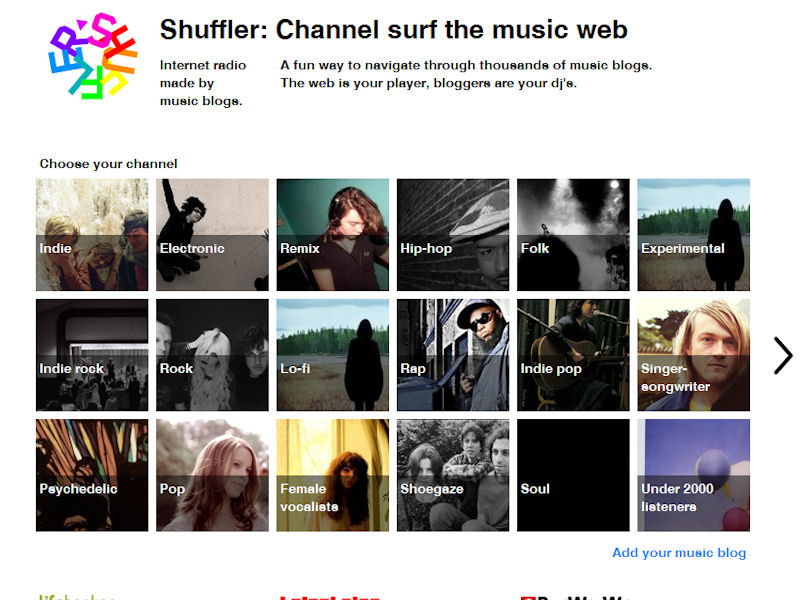Select the Electronic channel
Image resolution: width=800 pixels, height=600 pixels.
[x=212, y=235]
